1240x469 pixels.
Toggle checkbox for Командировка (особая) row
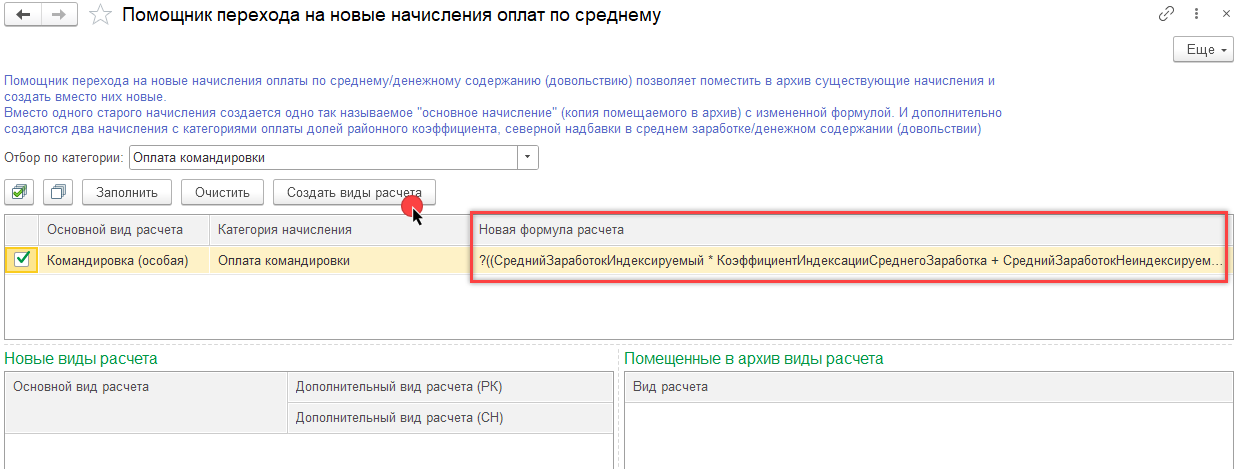tap(22, 260)
